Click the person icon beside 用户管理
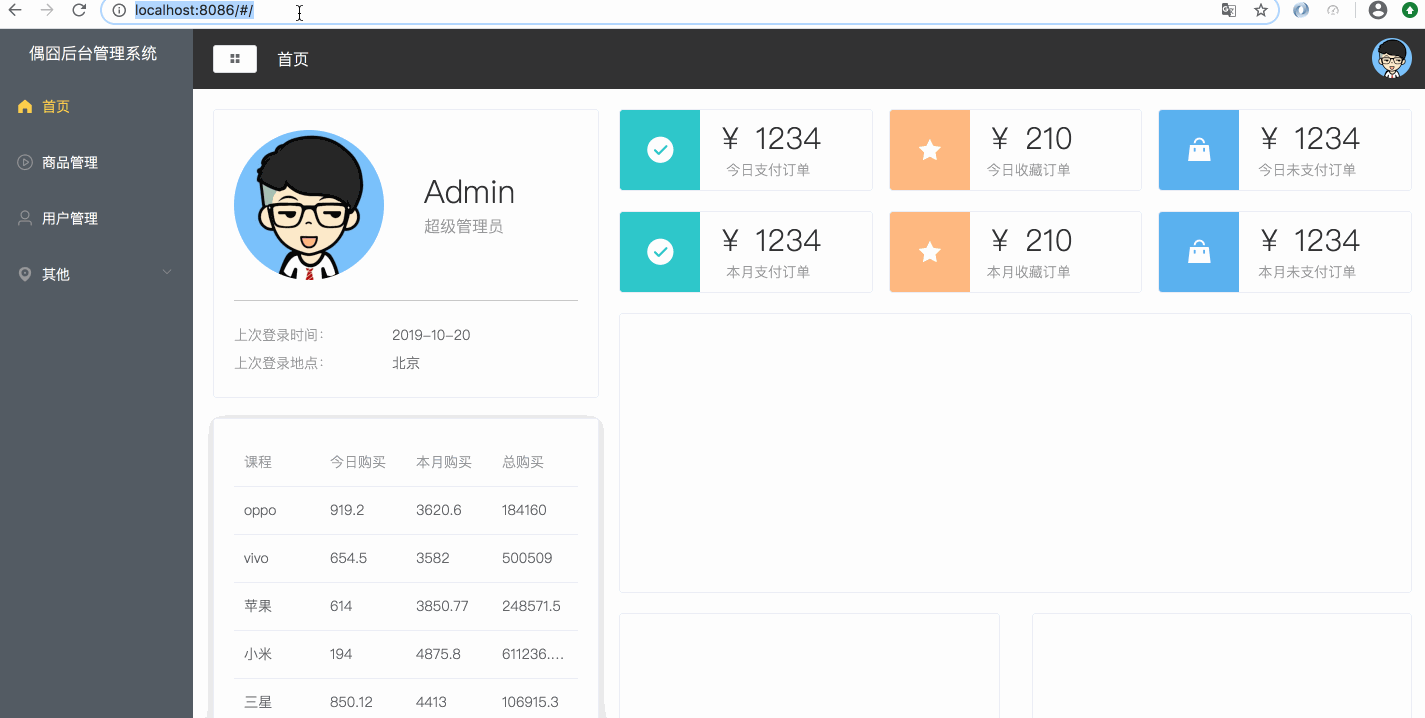The image size is (1425, 718). 25,218
